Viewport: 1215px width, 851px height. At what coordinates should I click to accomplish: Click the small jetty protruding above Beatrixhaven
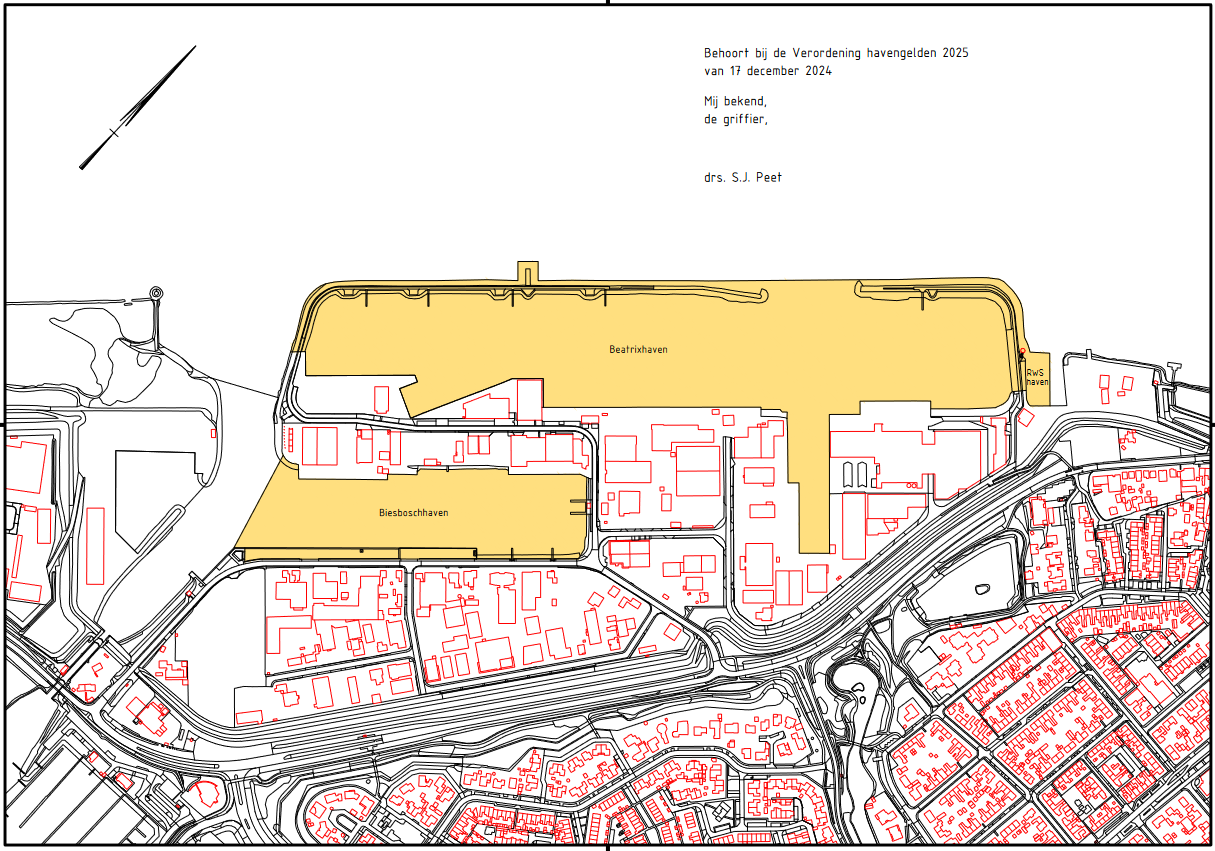click(527, 272)
